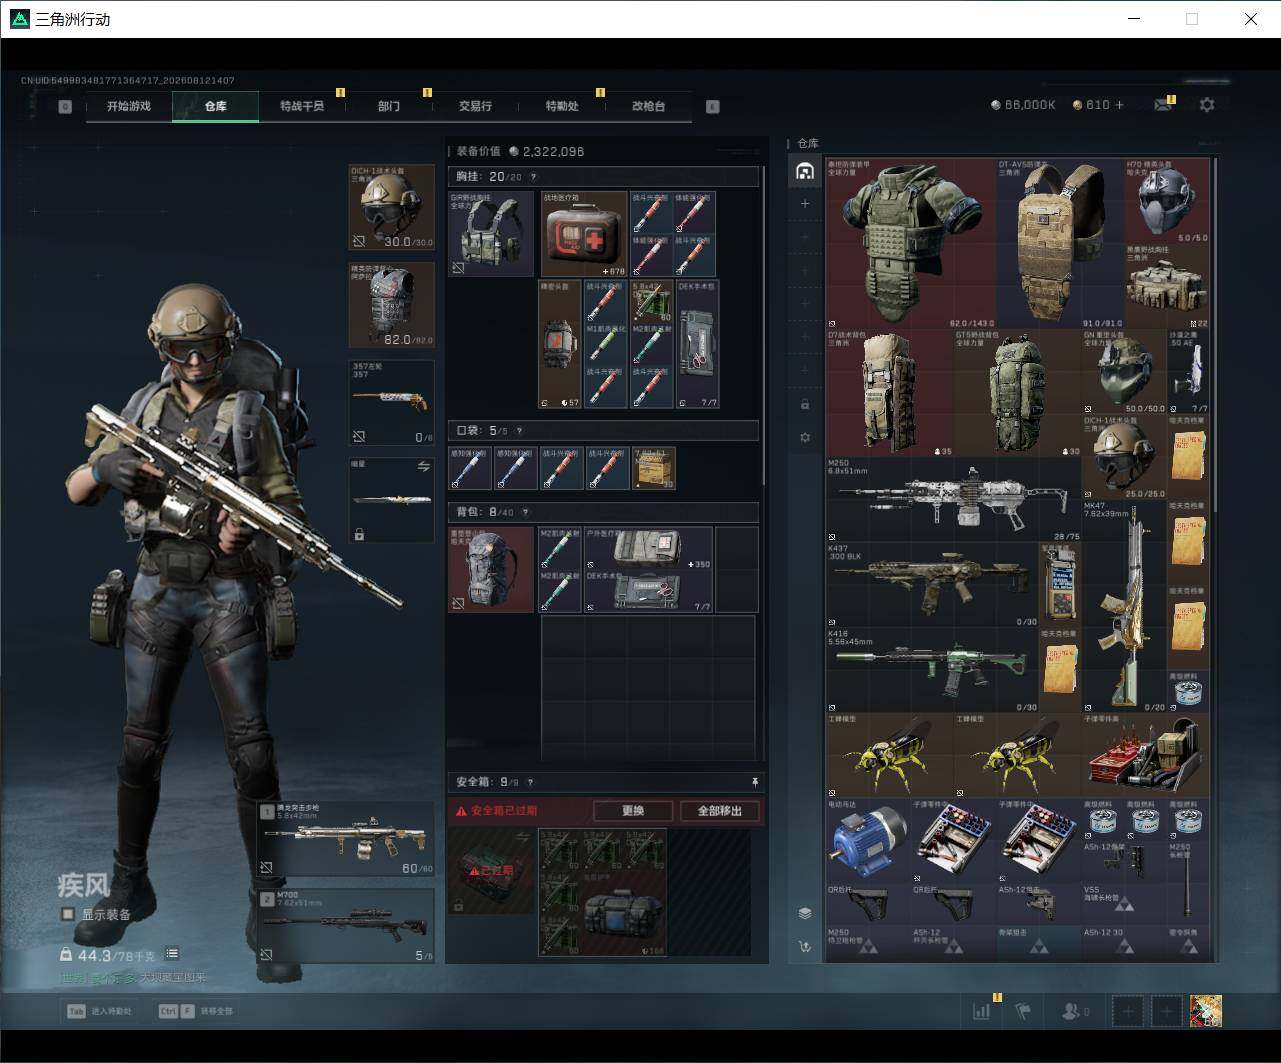1281x1063 pixels.
Task: Click the flag icon in the bottom bar
Action: (x=1023, y=1011)
